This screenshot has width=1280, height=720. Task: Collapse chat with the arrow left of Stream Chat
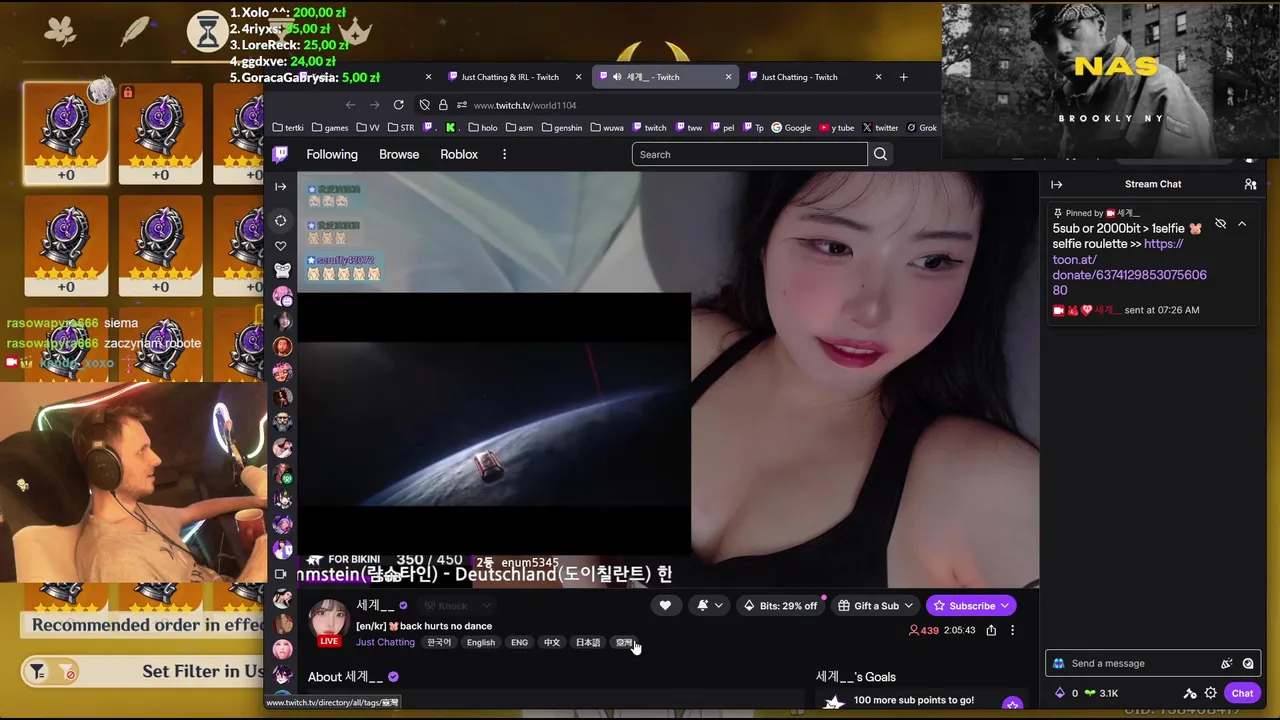(1056, 184)
